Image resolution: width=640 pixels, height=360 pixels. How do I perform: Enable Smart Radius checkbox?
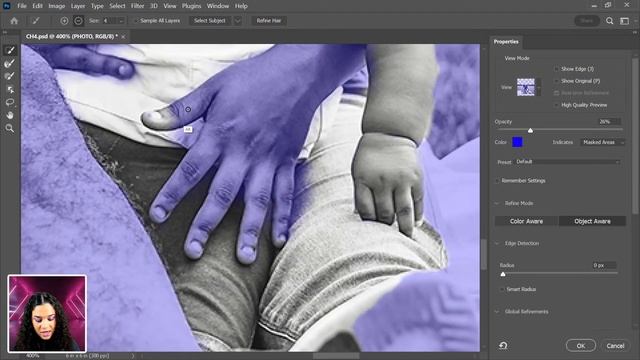click(x=502, y=289)
